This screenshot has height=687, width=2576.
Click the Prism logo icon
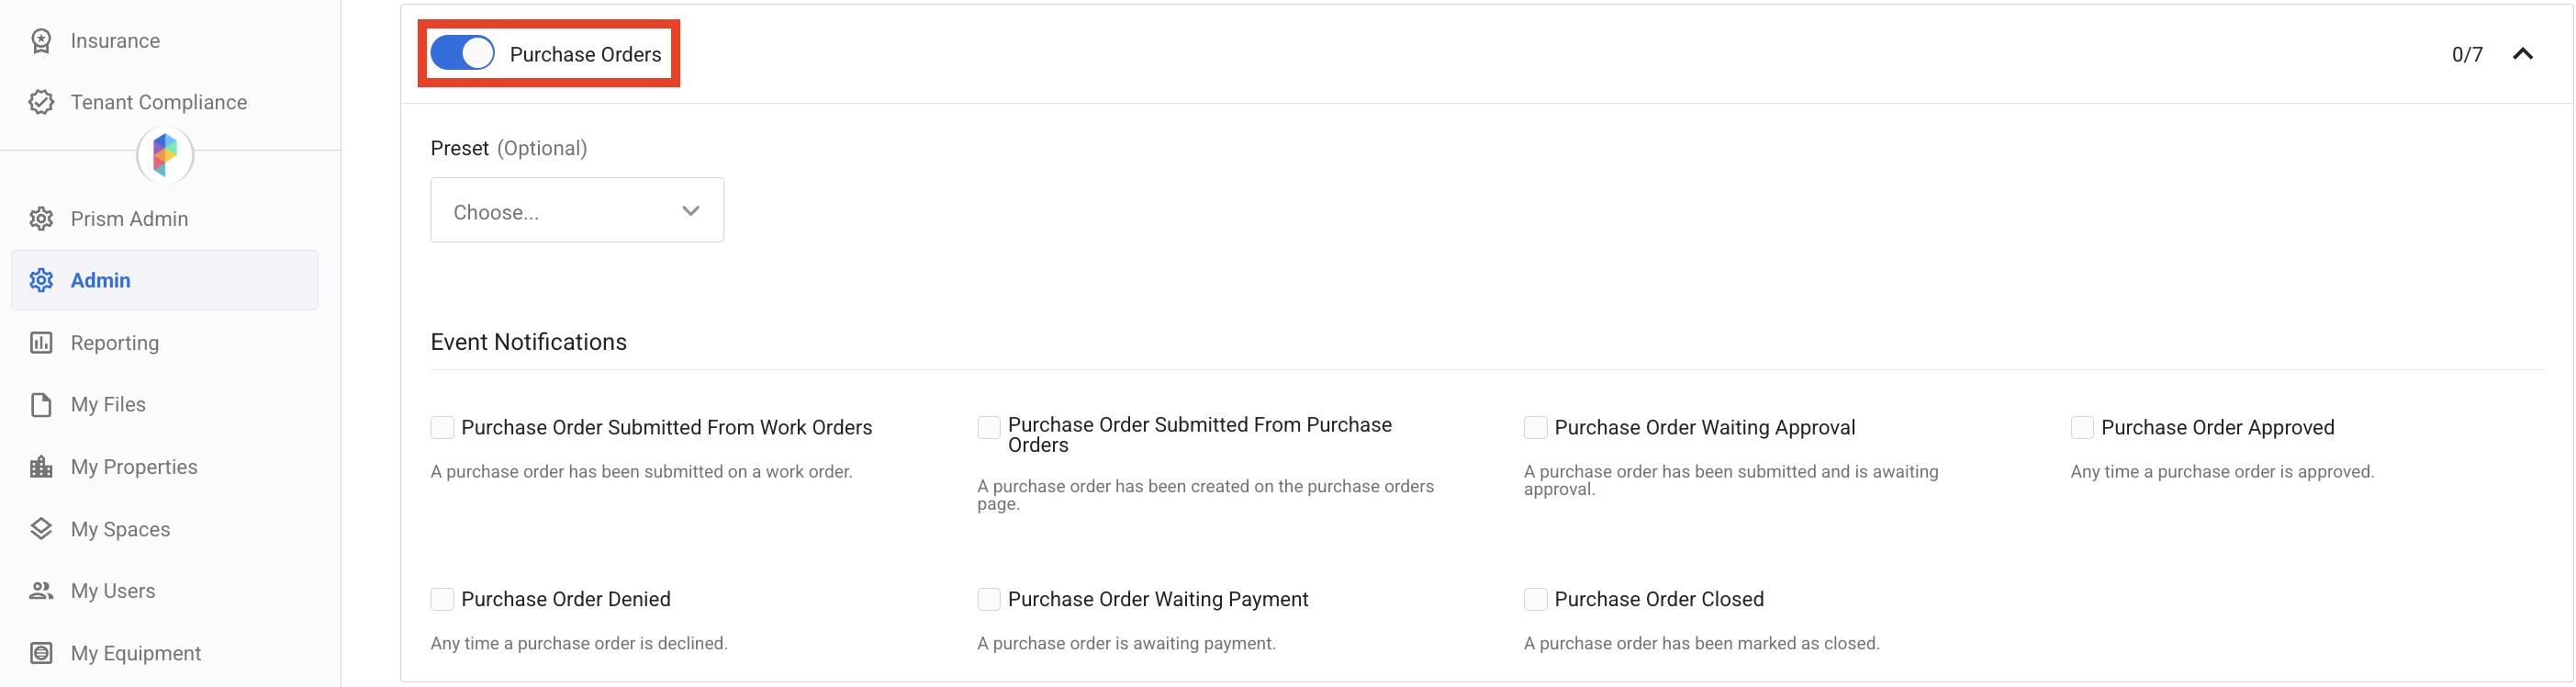(165, 155)
